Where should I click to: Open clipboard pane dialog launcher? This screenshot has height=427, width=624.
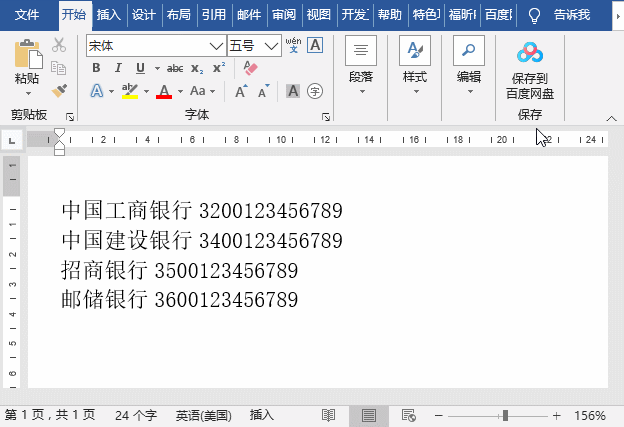[x=70, y=117]
